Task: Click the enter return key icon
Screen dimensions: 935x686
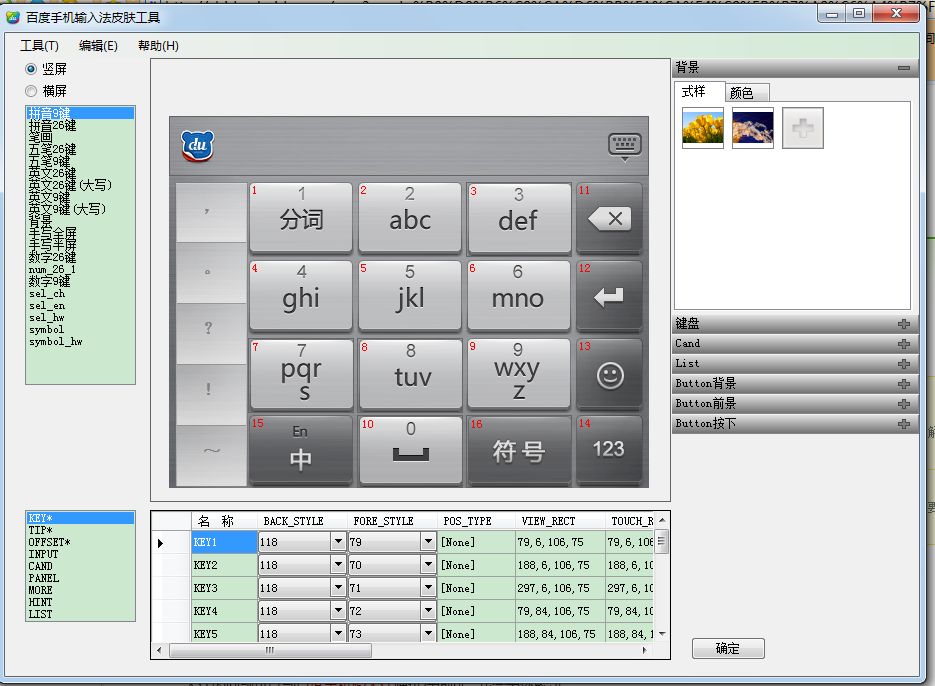Action: (x=609, y=297)
